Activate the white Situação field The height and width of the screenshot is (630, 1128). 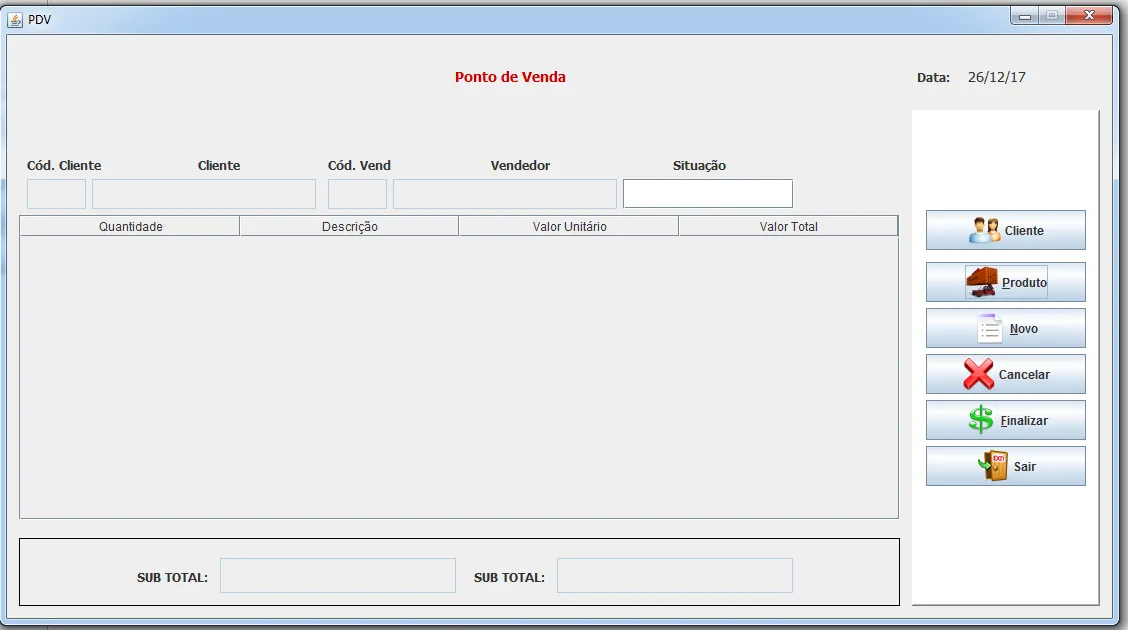(708, 194)
